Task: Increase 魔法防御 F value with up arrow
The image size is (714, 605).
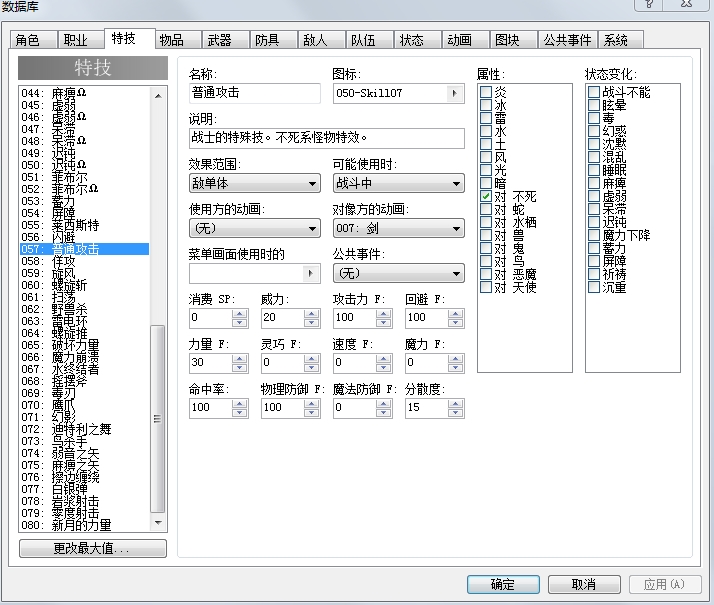Action: point(383,403)
